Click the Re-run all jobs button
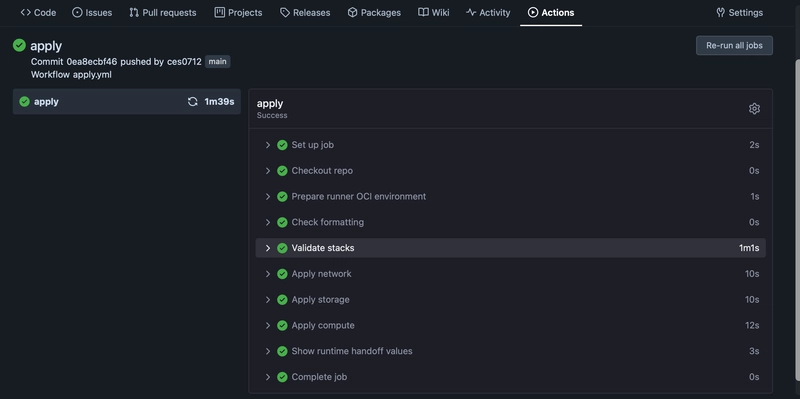Image resolution: width=800 pixels, height=399 pixels. pos(734,45)
